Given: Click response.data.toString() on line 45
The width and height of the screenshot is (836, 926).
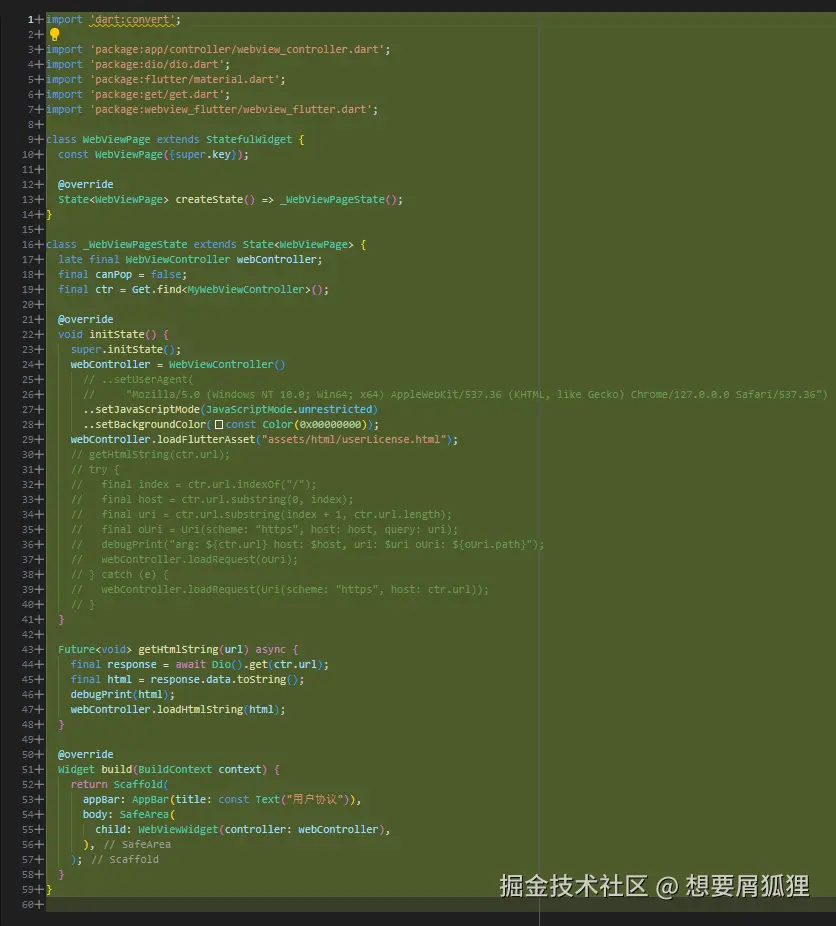Looking at the screenshot, I should pos(224,680).
